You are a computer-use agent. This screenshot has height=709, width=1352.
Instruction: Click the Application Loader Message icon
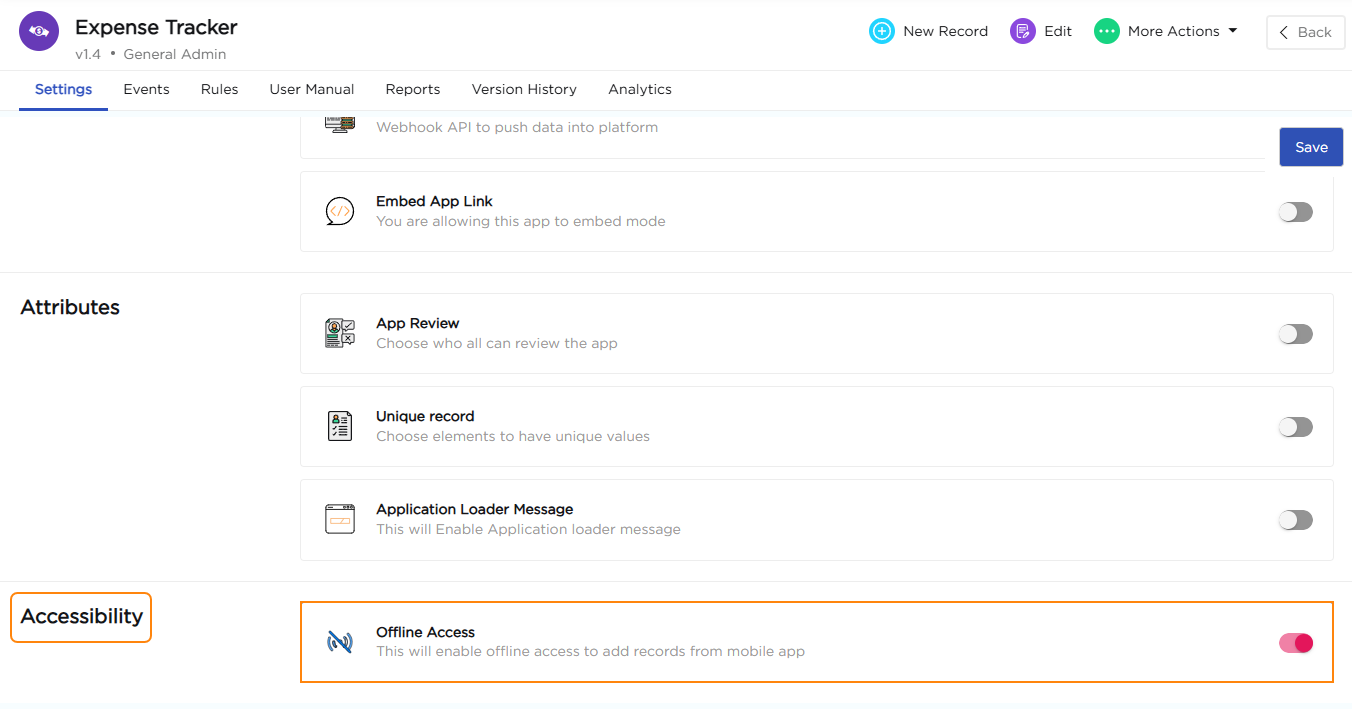[x=340, y=519]
